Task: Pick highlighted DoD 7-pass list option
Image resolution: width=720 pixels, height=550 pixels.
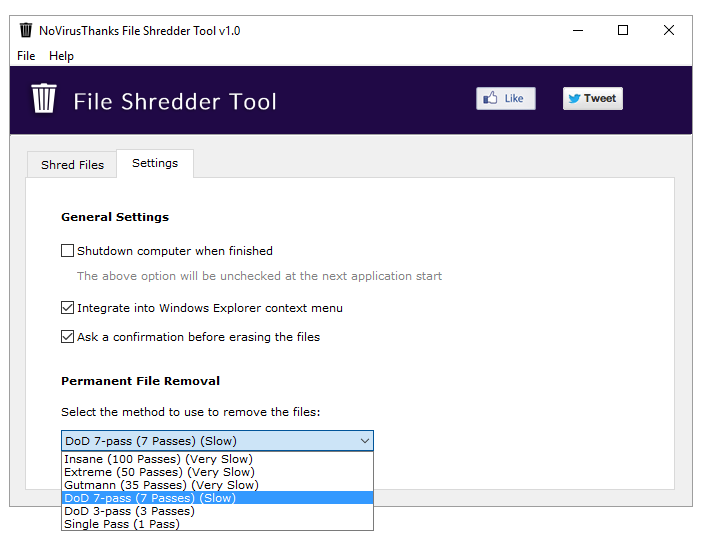Action: [217, 498]
